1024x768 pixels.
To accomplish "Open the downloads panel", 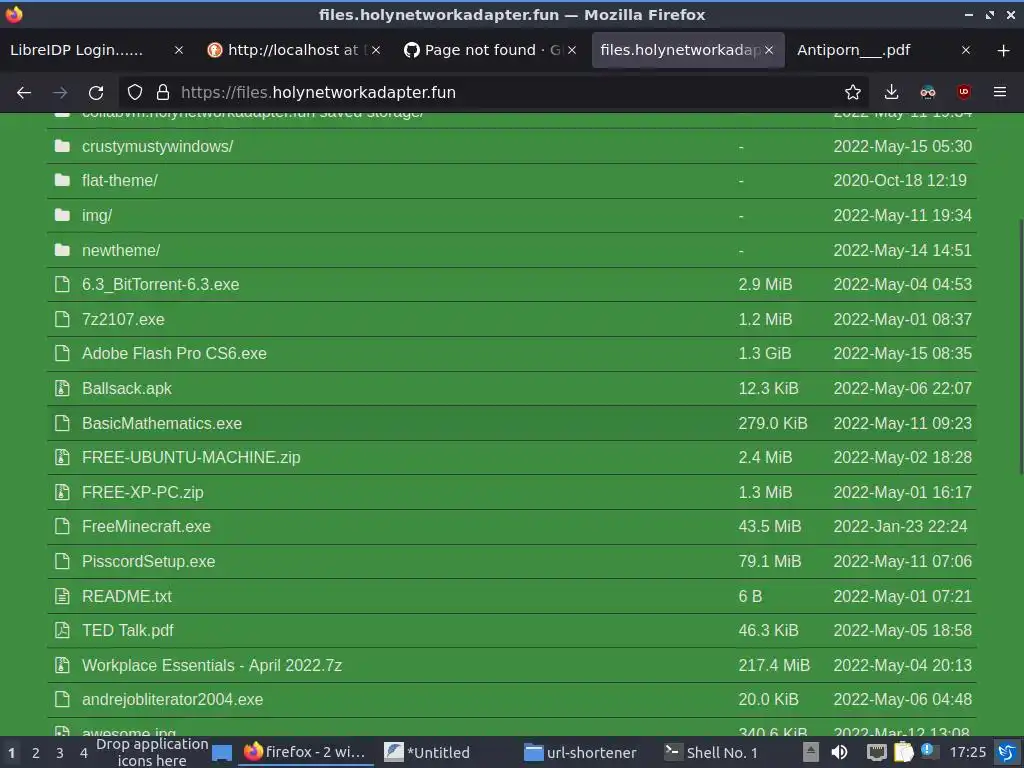I will [891, 93].
